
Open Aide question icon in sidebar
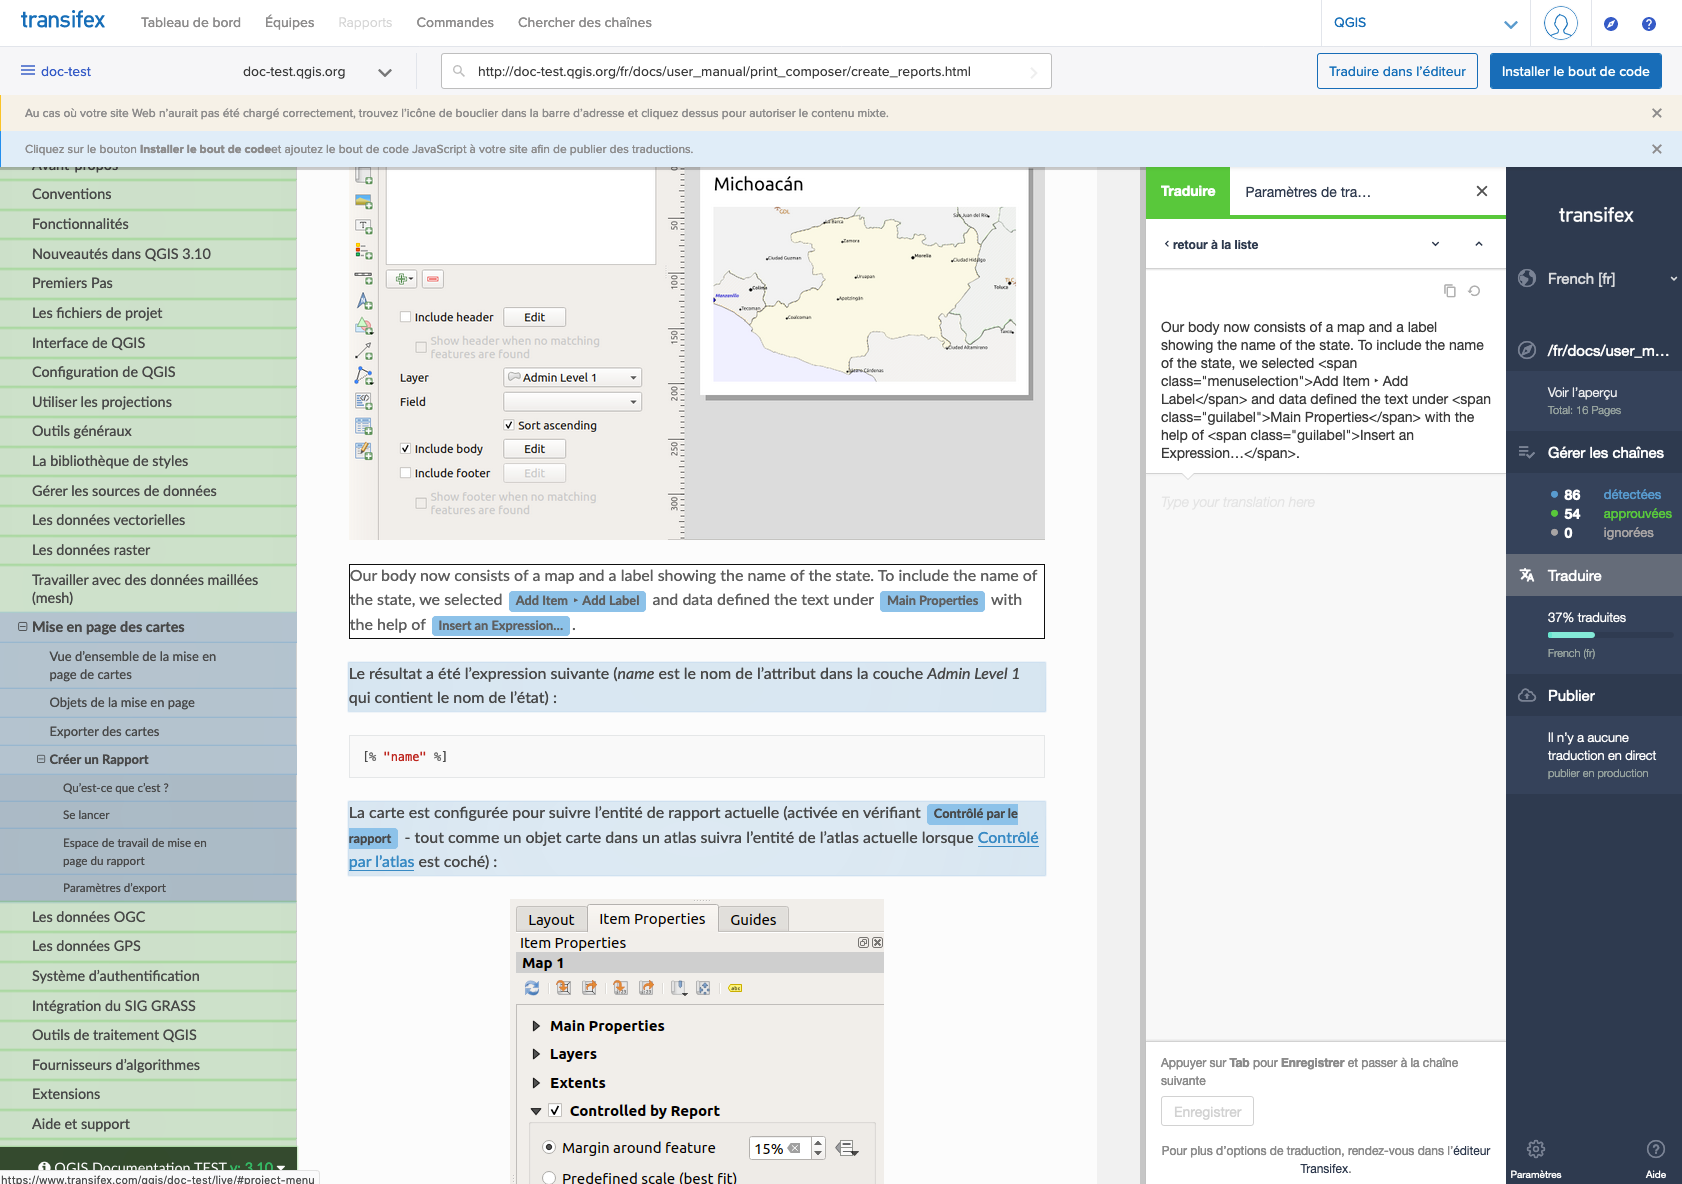1656,1149
